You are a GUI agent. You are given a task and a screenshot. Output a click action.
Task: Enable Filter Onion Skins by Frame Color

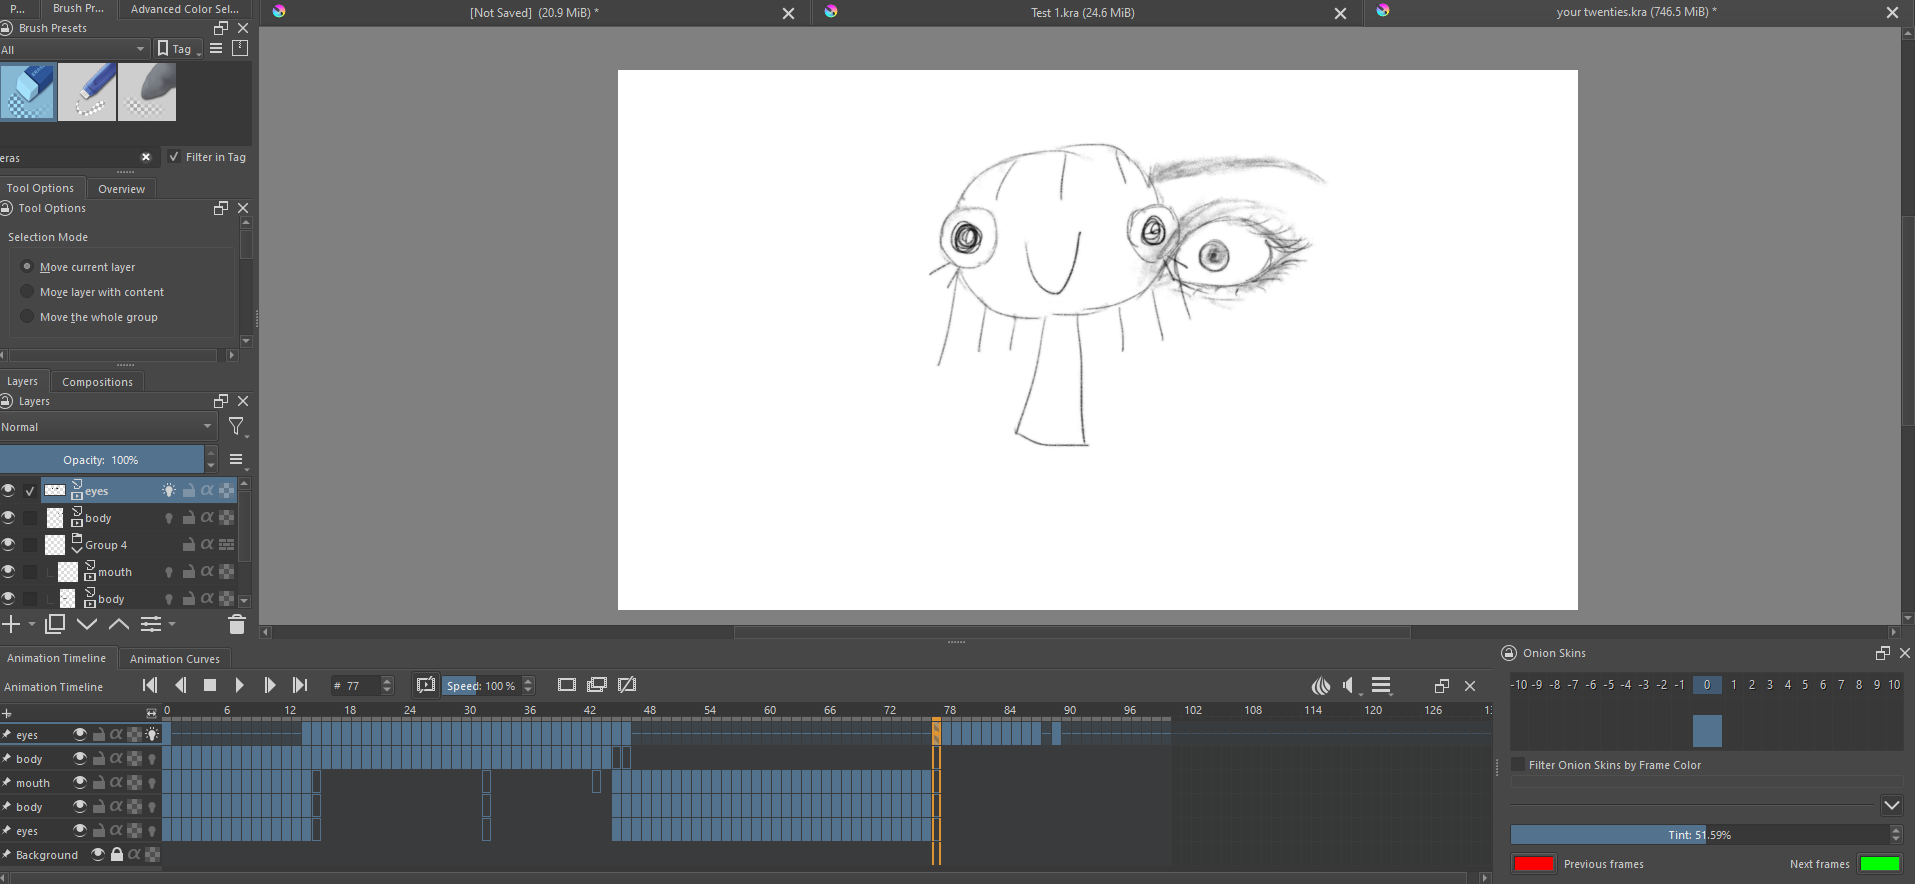1518,765
